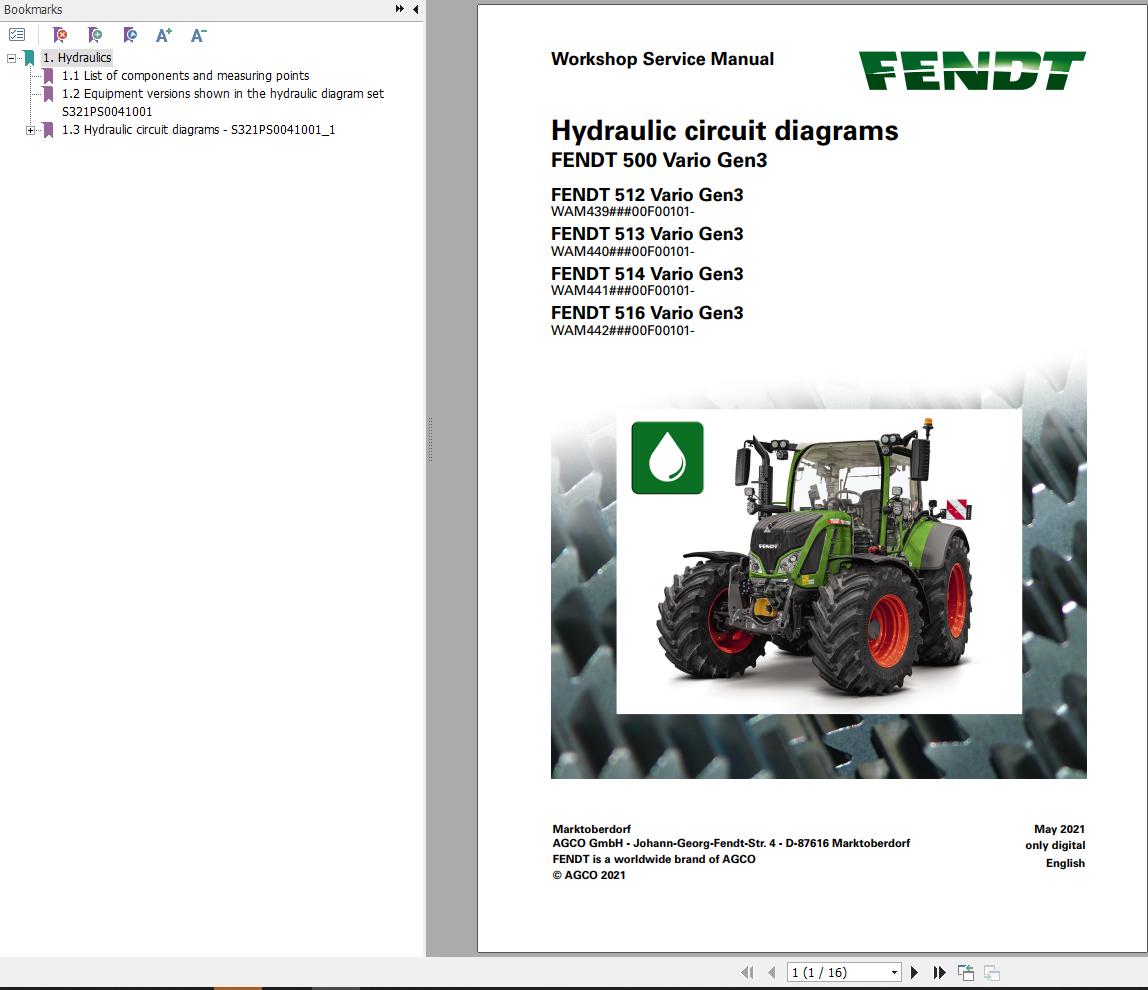
Task: Click the only digital text
Action: click(1055, 846)
